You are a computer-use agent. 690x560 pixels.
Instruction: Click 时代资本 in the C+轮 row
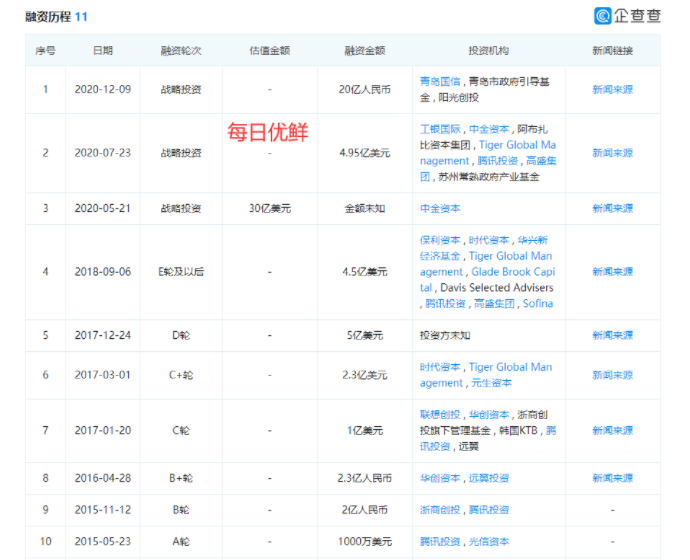coord(440,367)
